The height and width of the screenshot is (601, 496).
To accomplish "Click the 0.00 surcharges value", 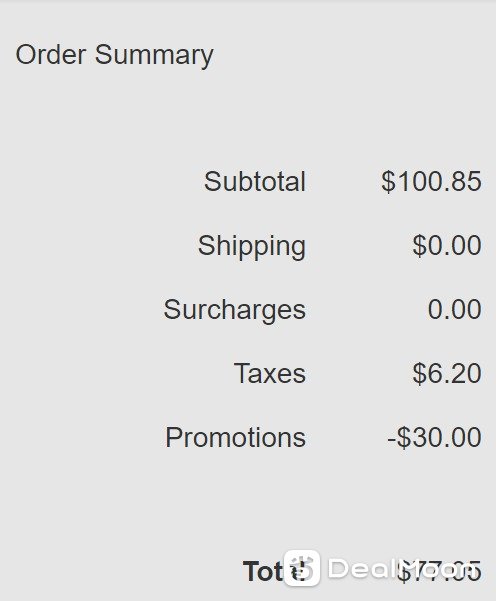I will coord(455,309).
